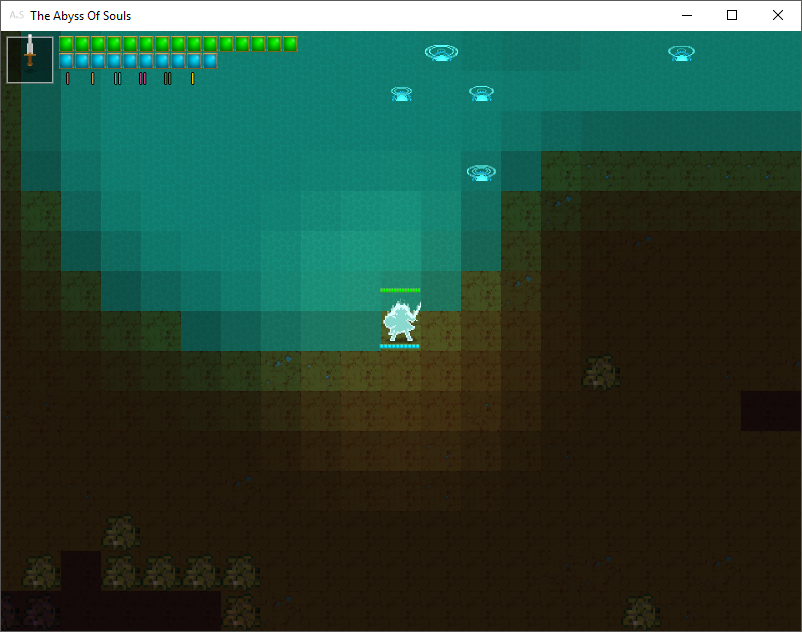Click the glowing player character
The width and height of the screenshot is (802, 632).
[x=400, y=322]
